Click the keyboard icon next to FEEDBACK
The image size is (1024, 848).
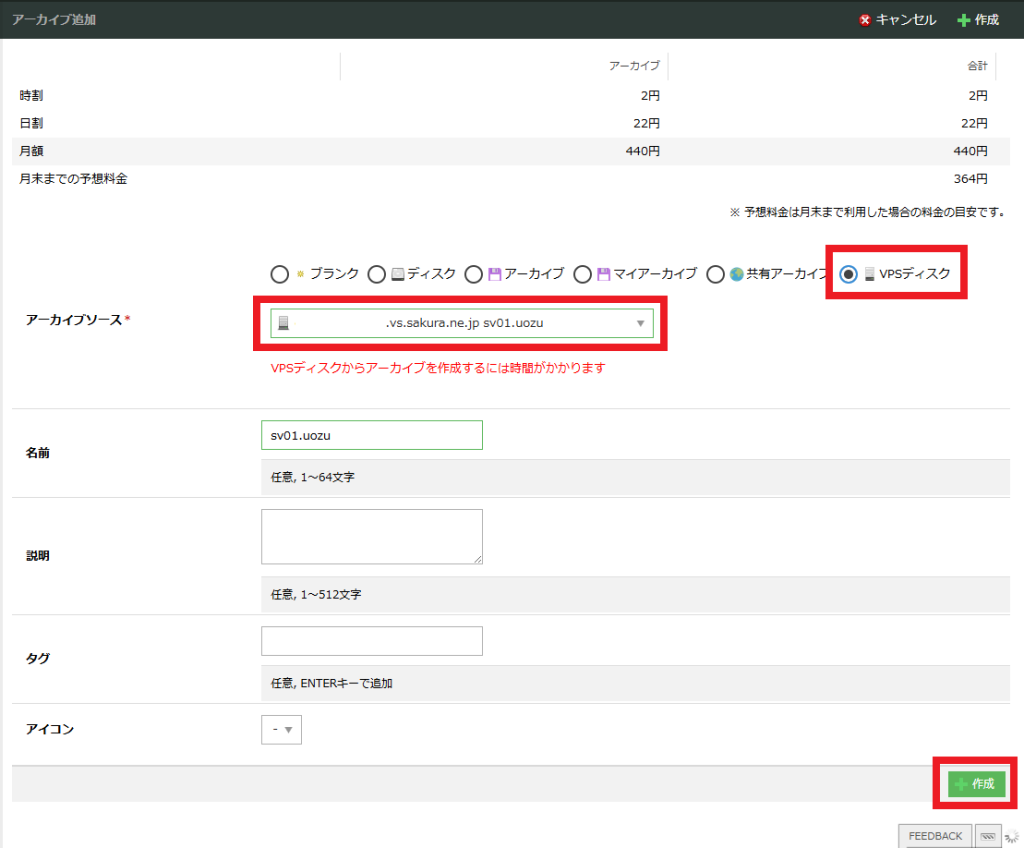click(987, 836)
